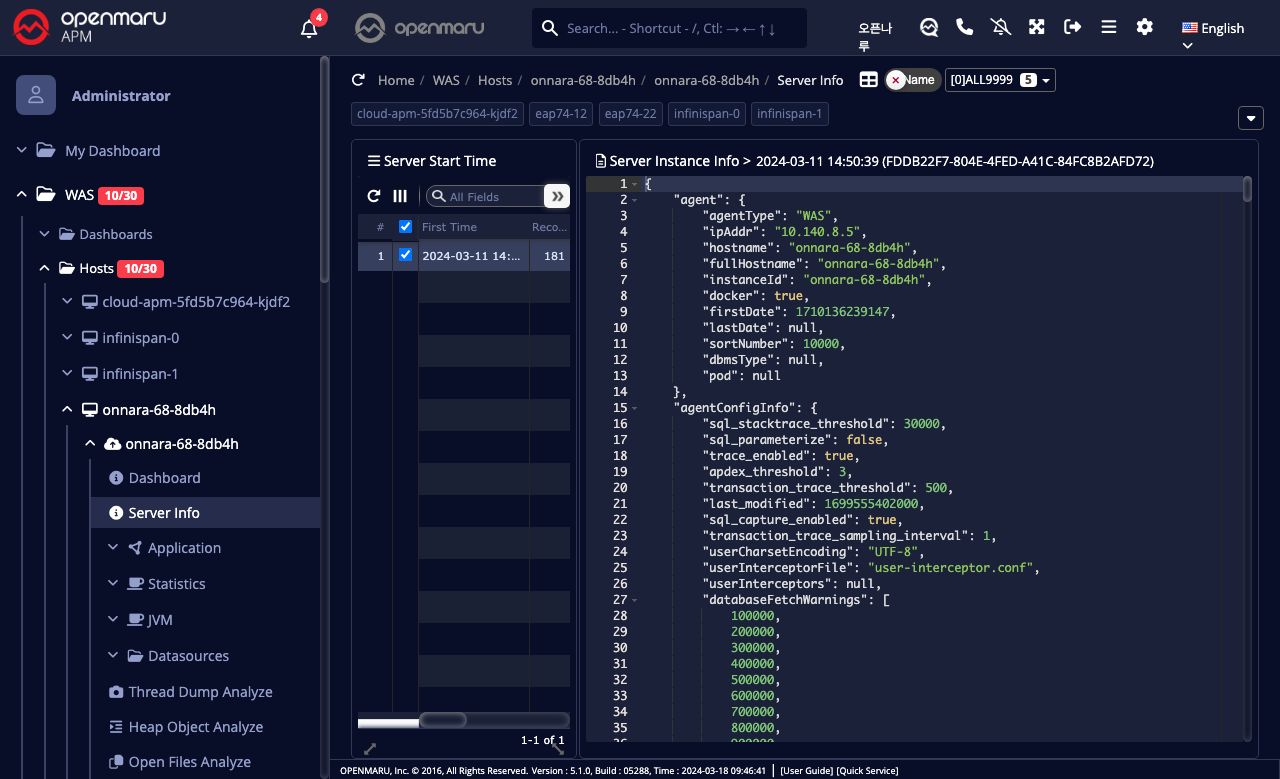Open the notifications bell with badge 4
Screen dimensions: 1280x779
309,28
